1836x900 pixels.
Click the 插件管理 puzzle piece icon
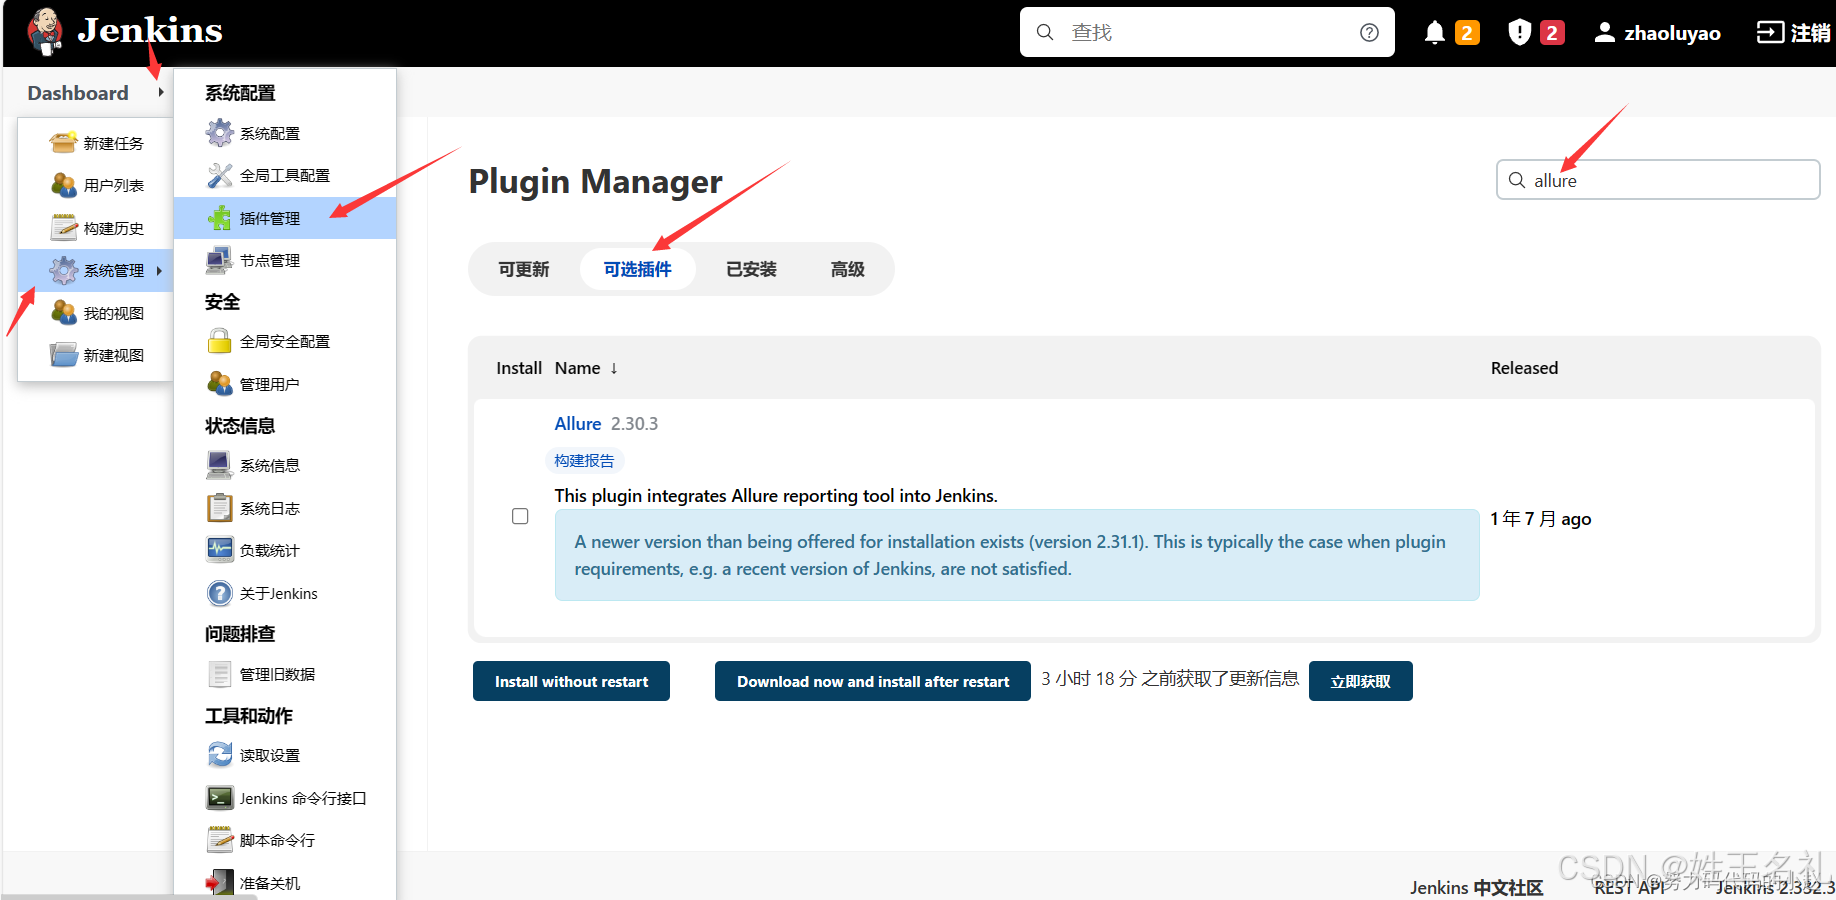(x=220, y=218)
